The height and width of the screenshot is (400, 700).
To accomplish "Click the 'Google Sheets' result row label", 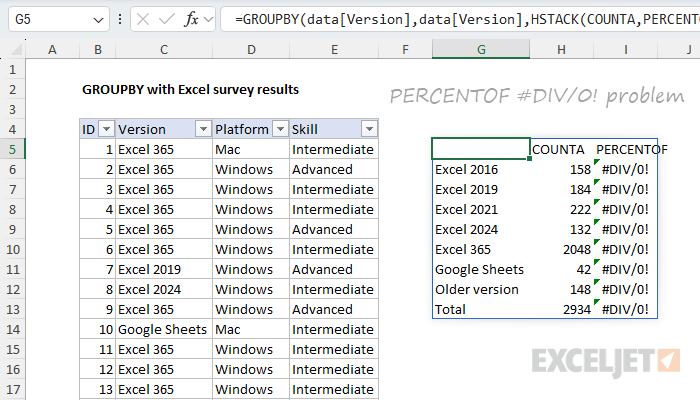I will click(481, 269).
